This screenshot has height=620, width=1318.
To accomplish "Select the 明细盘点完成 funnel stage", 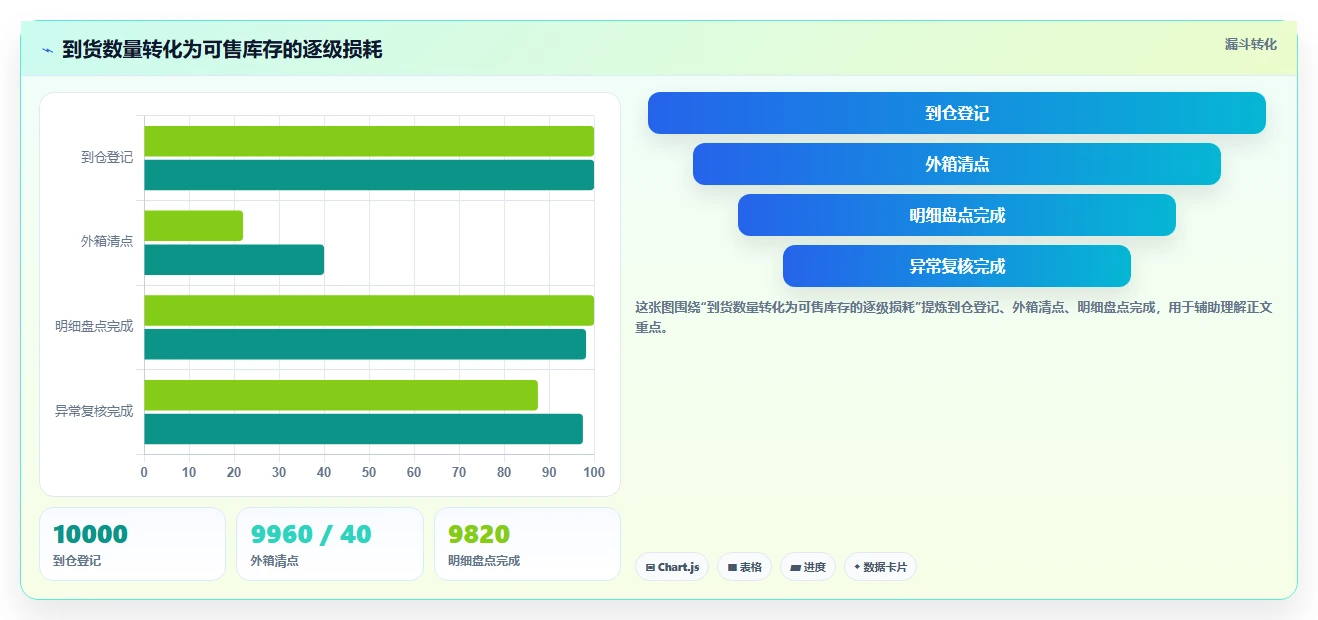I will 957,215.
